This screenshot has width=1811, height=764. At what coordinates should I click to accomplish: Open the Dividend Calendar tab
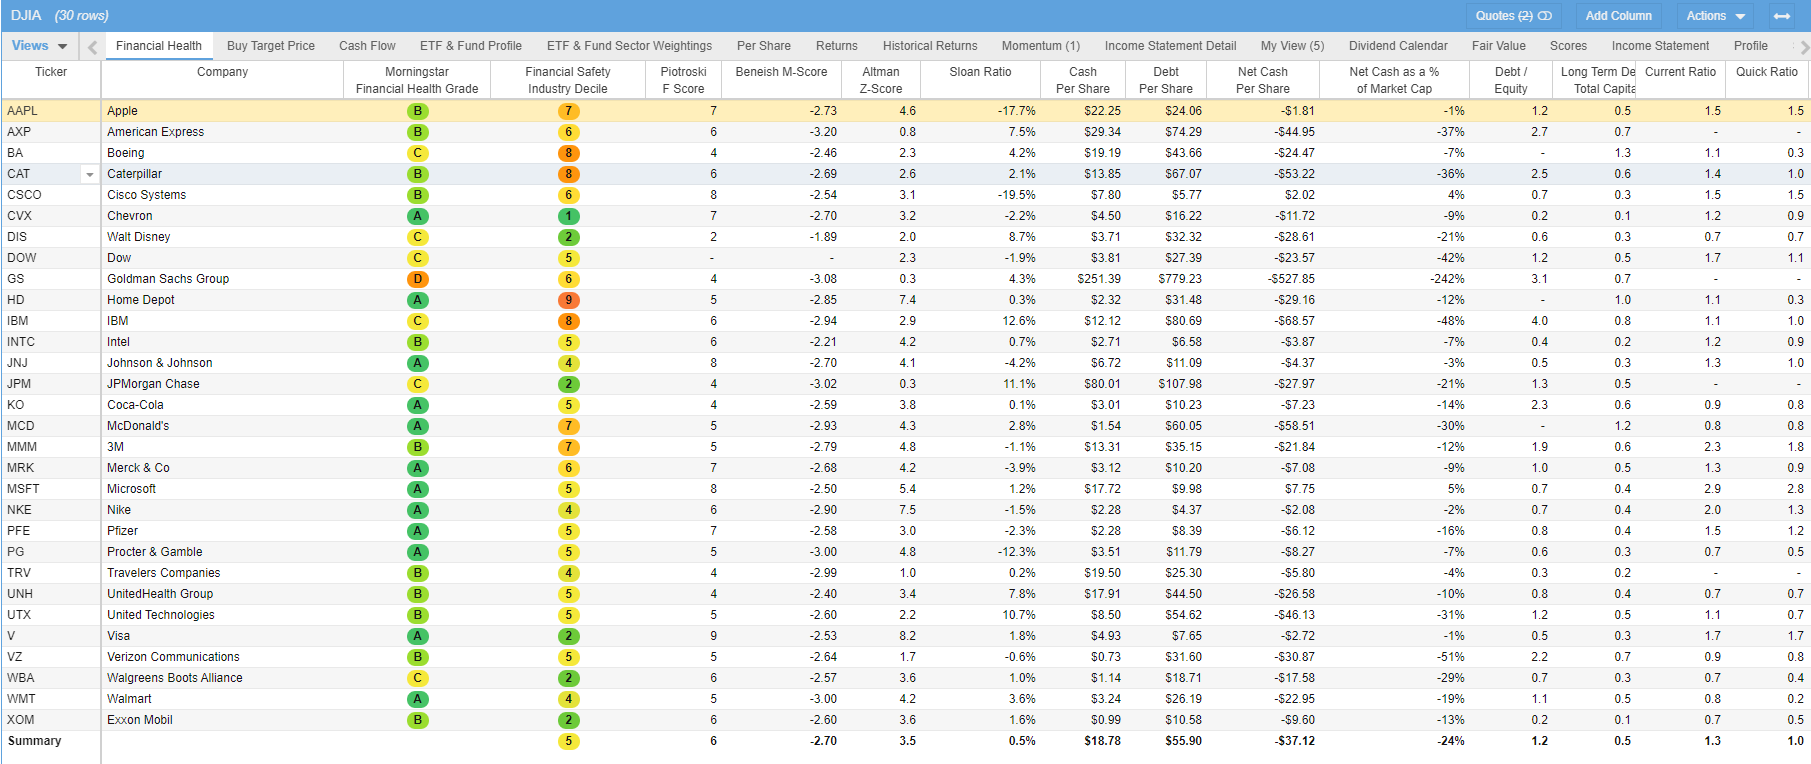pos(1398,46)
